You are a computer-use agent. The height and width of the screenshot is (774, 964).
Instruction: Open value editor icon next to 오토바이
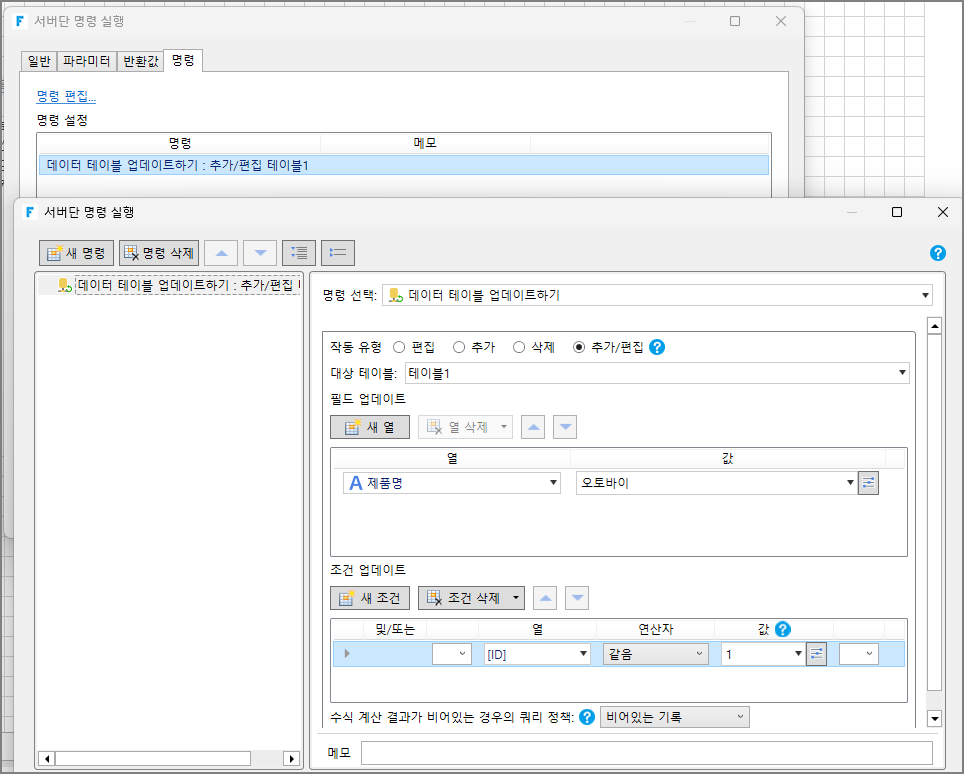tap(868, 483)
